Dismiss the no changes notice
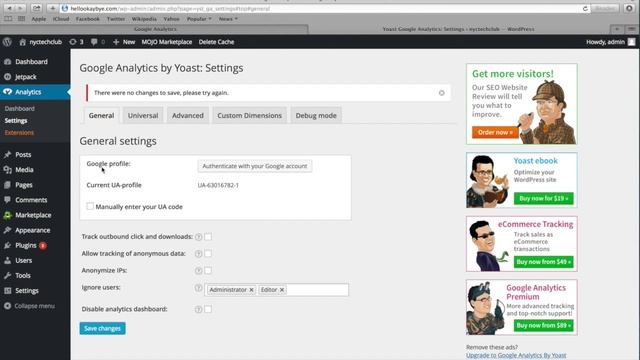The height and width of the screenshot is (360, 640). click(442, 93)
